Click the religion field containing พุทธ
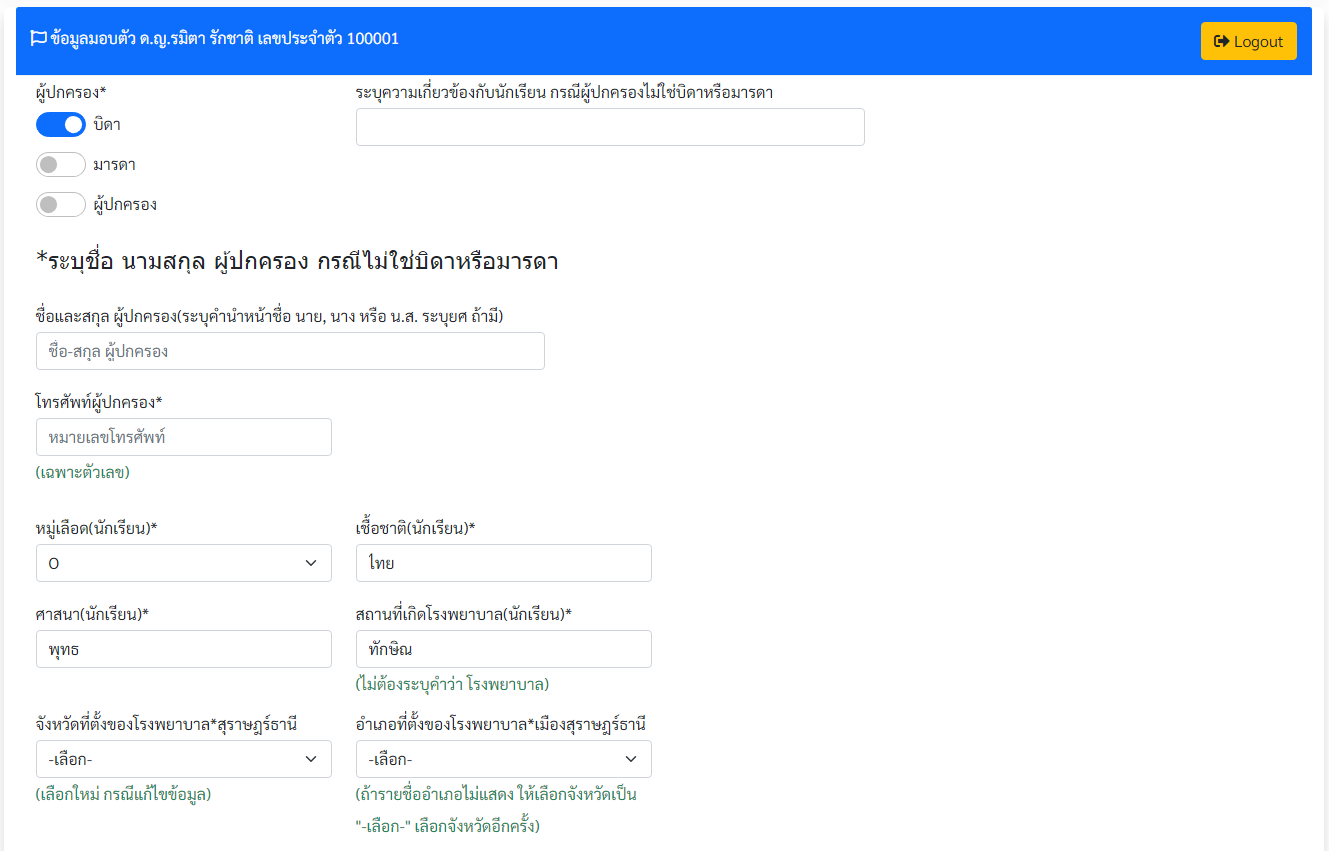This screenshot has width=1329, height=851. click(x=183, y=649)
